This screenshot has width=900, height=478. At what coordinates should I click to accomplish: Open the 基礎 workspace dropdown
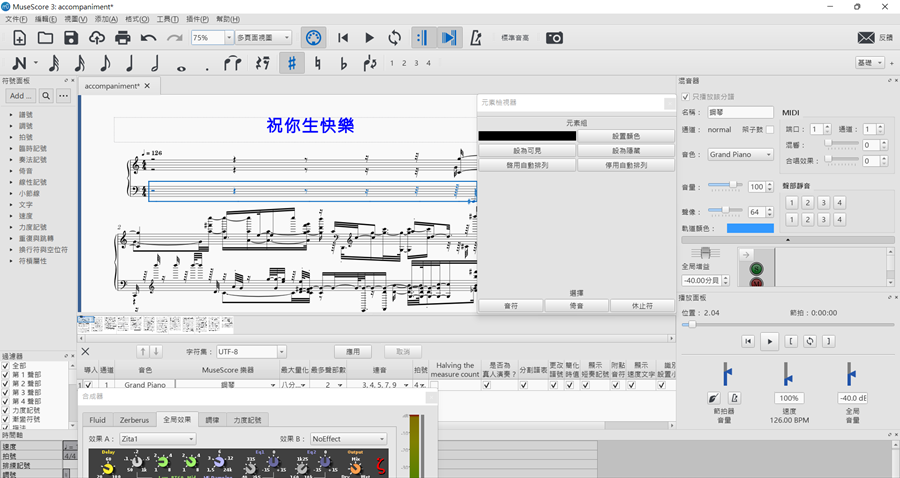[x=870, y=63]
